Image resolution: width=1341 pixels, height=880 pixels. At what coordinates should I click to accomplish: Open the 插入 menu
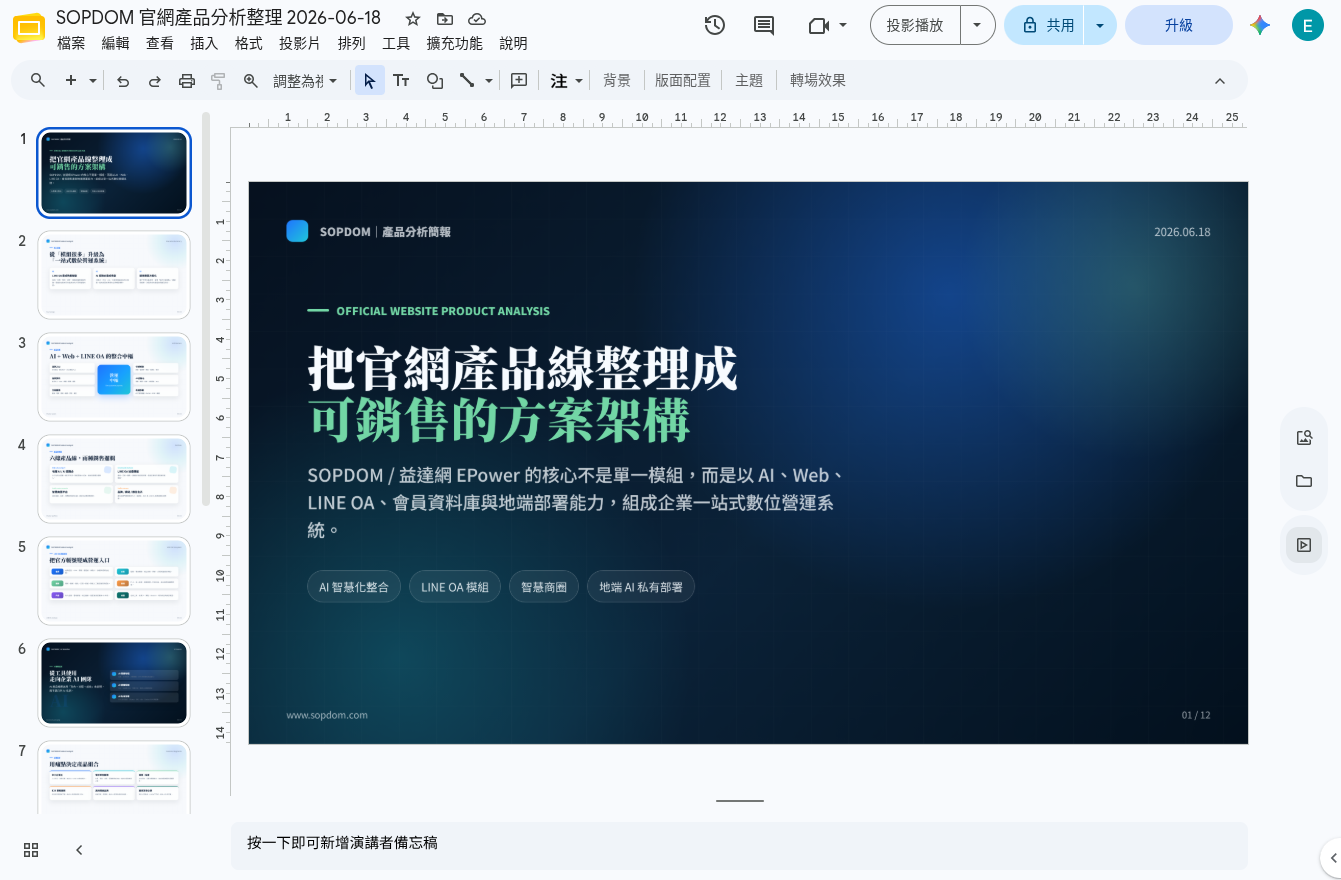[204, 43]
